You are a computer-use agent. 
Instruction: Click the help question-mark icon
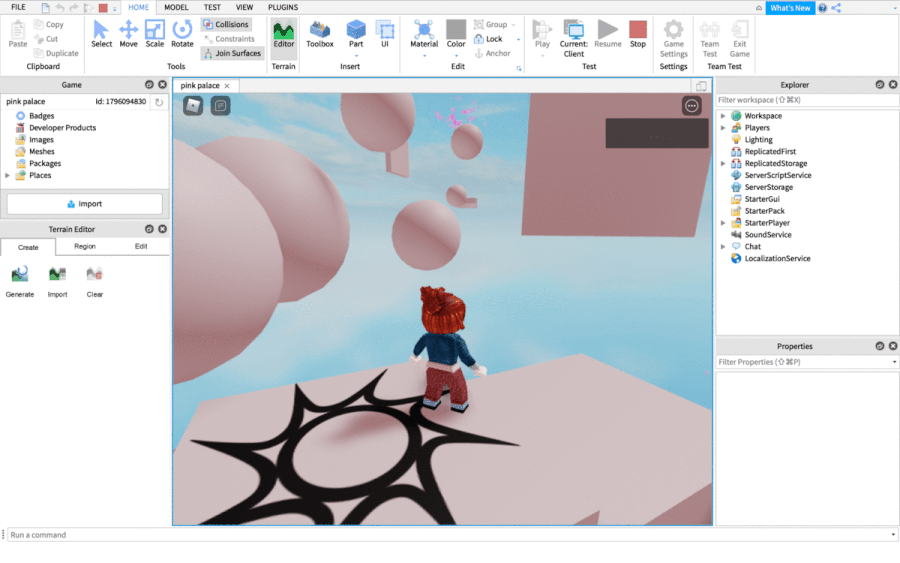(823, 8)
